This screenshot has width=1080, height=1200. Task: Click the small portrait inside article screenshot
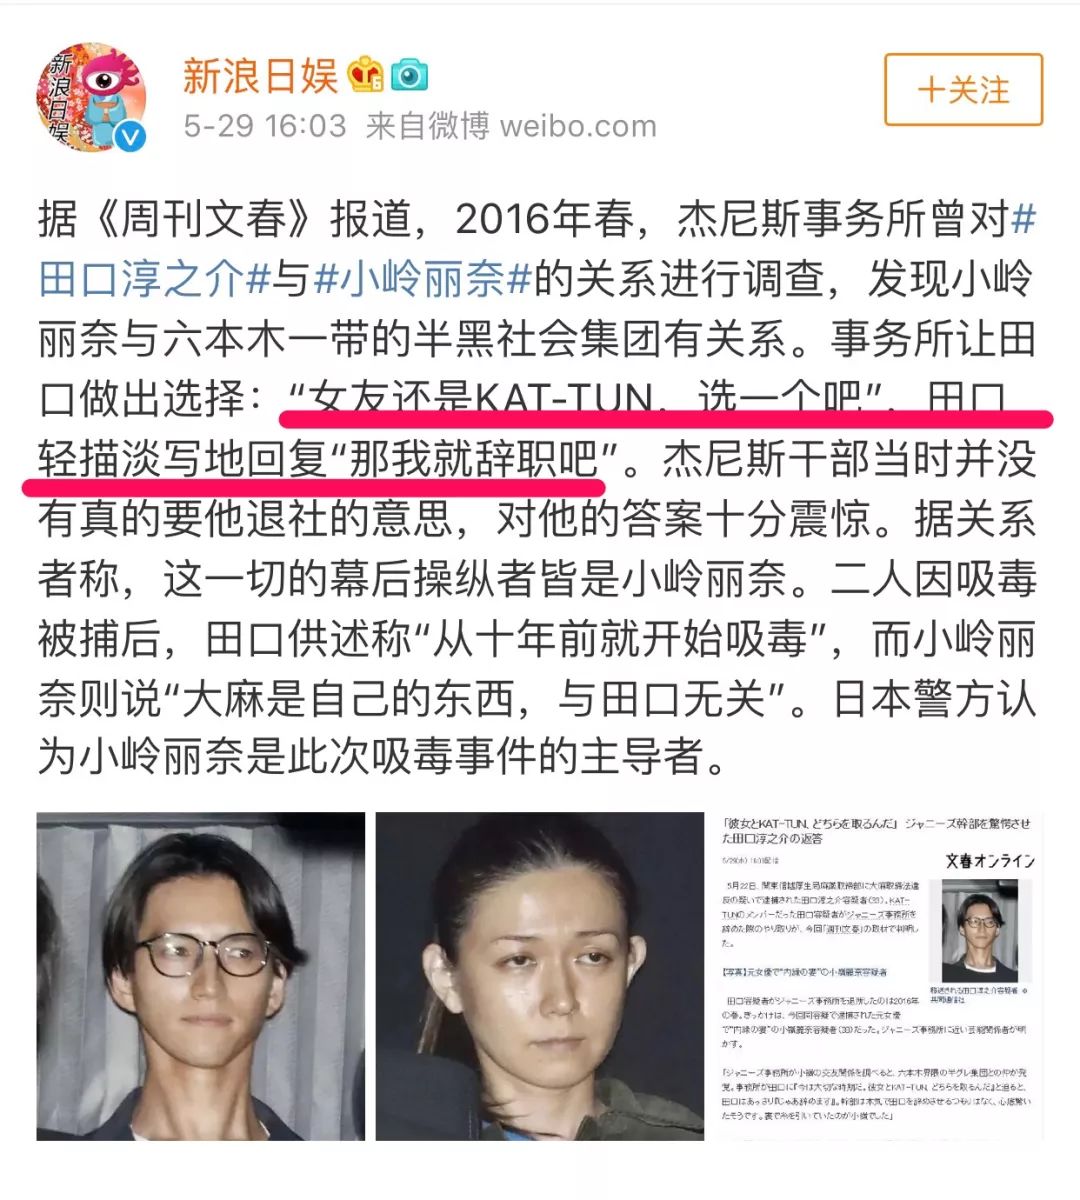pos(980,930)
